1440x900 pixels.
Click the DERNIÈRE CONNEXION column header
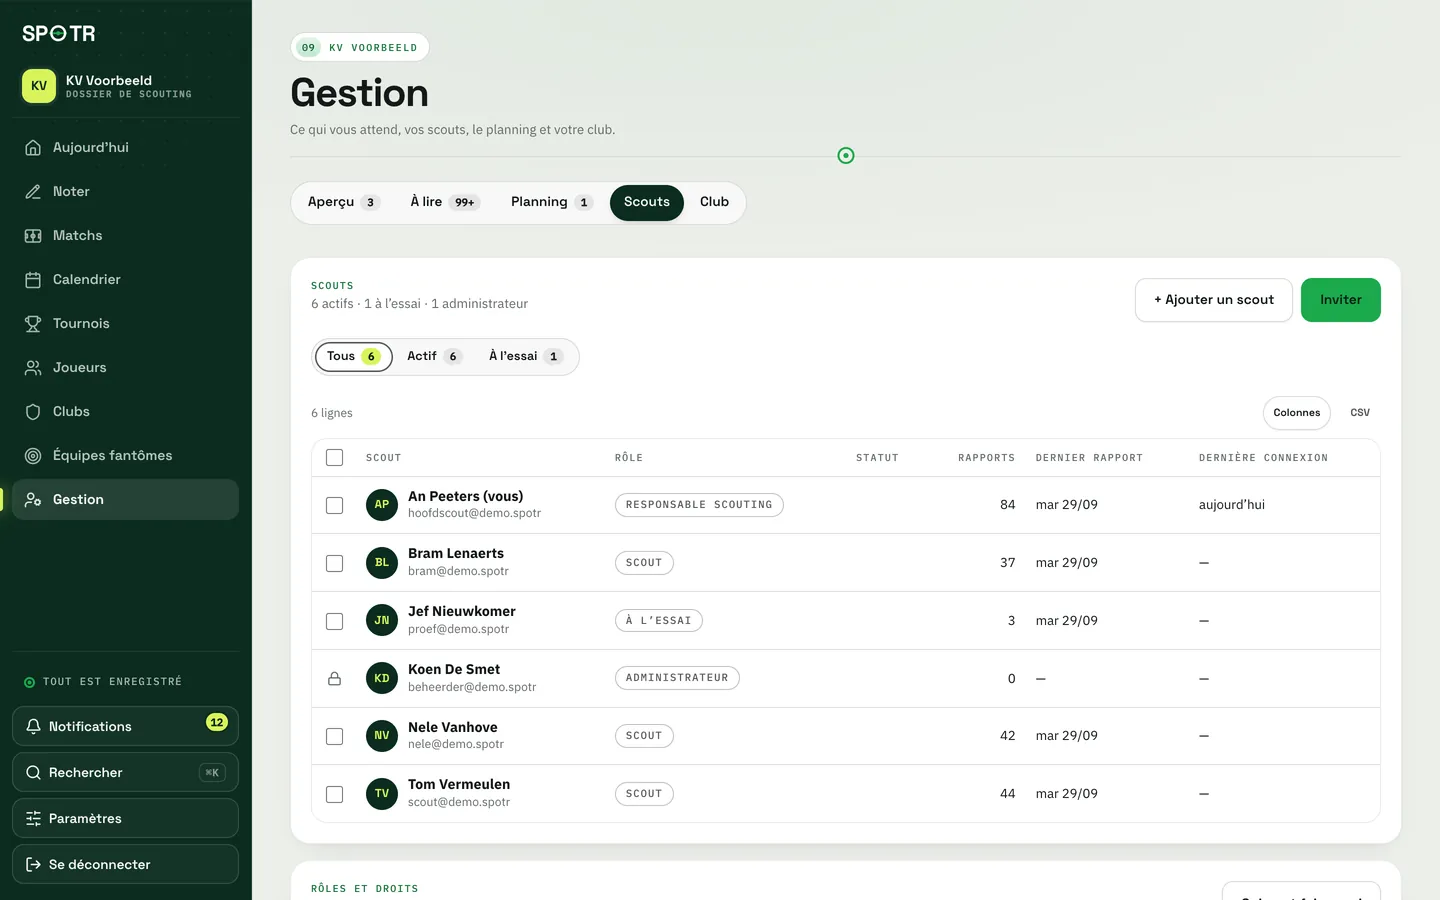[1263, 458]
